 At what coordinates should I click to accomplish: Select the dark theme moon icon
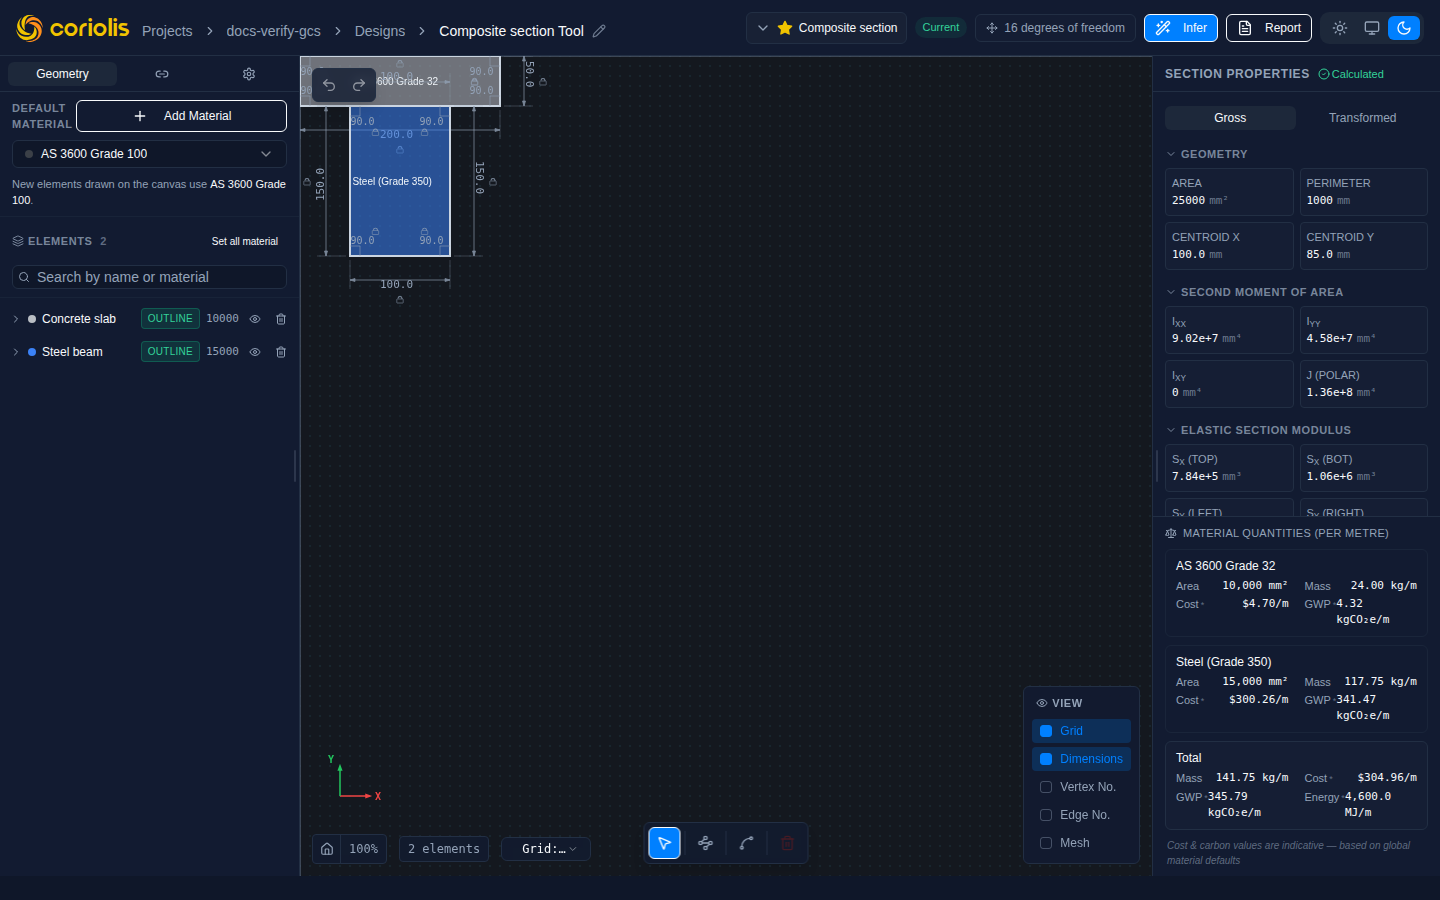pyautogui.click(x=1404, y=28)
